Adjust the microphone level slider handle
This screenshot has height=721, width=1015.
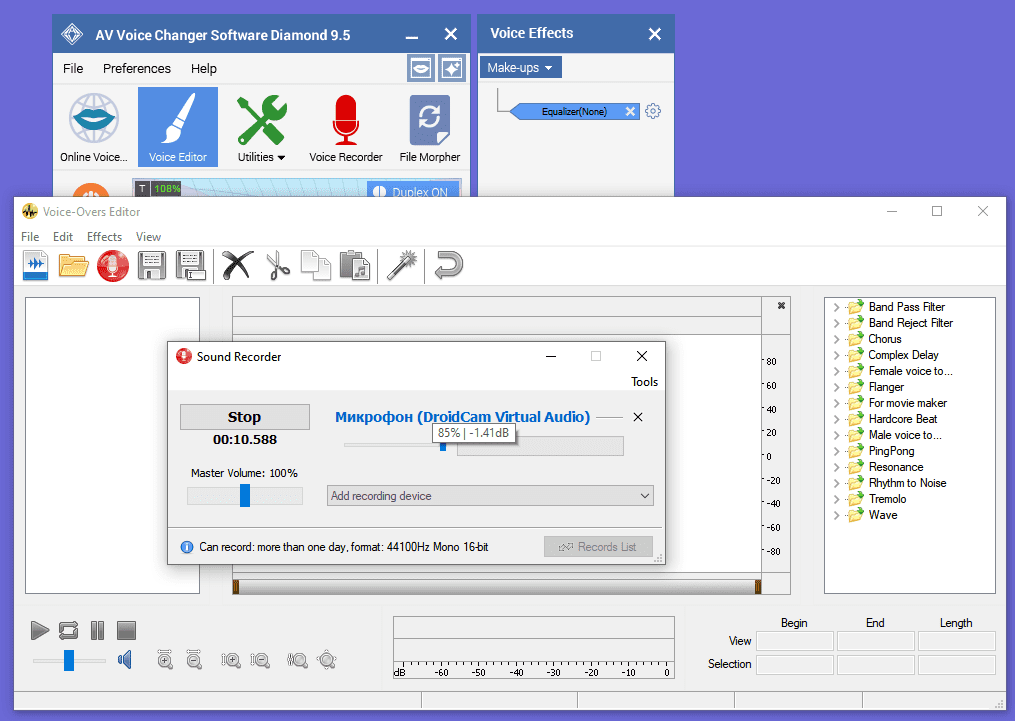[x=443, y=447]
